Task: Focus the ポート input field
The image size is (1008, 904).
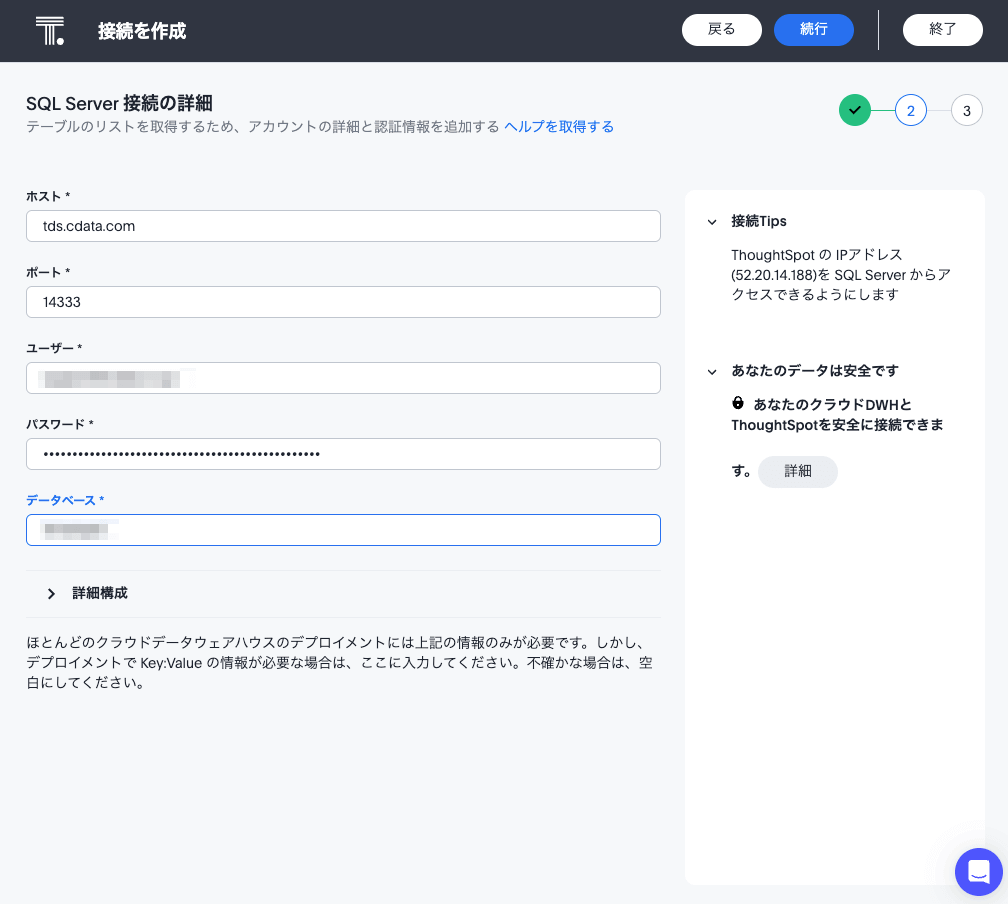Action: (x=343, y=302)
